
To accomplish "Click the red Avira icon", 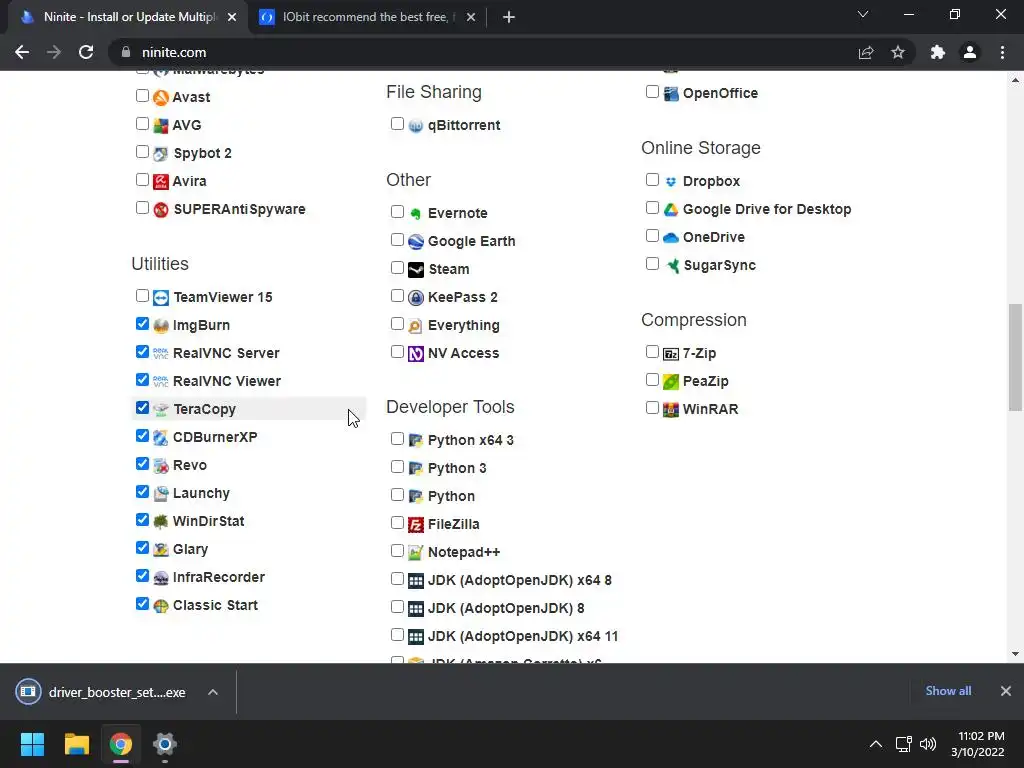I will (161, 182).
